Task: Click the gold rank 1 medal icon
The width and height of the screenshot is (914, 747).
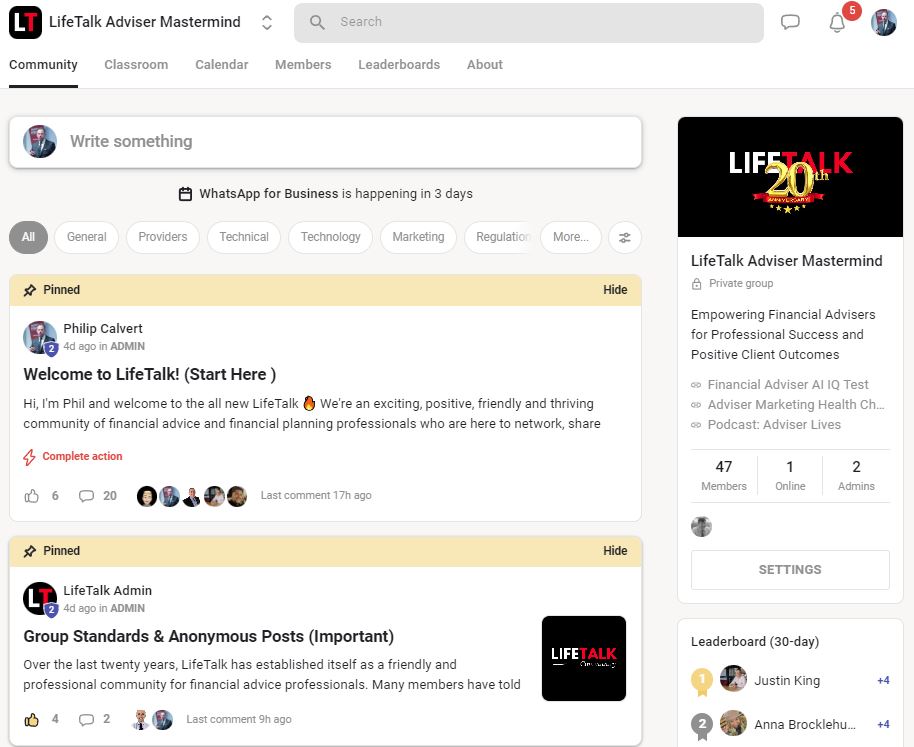Action: pos(702,681)
